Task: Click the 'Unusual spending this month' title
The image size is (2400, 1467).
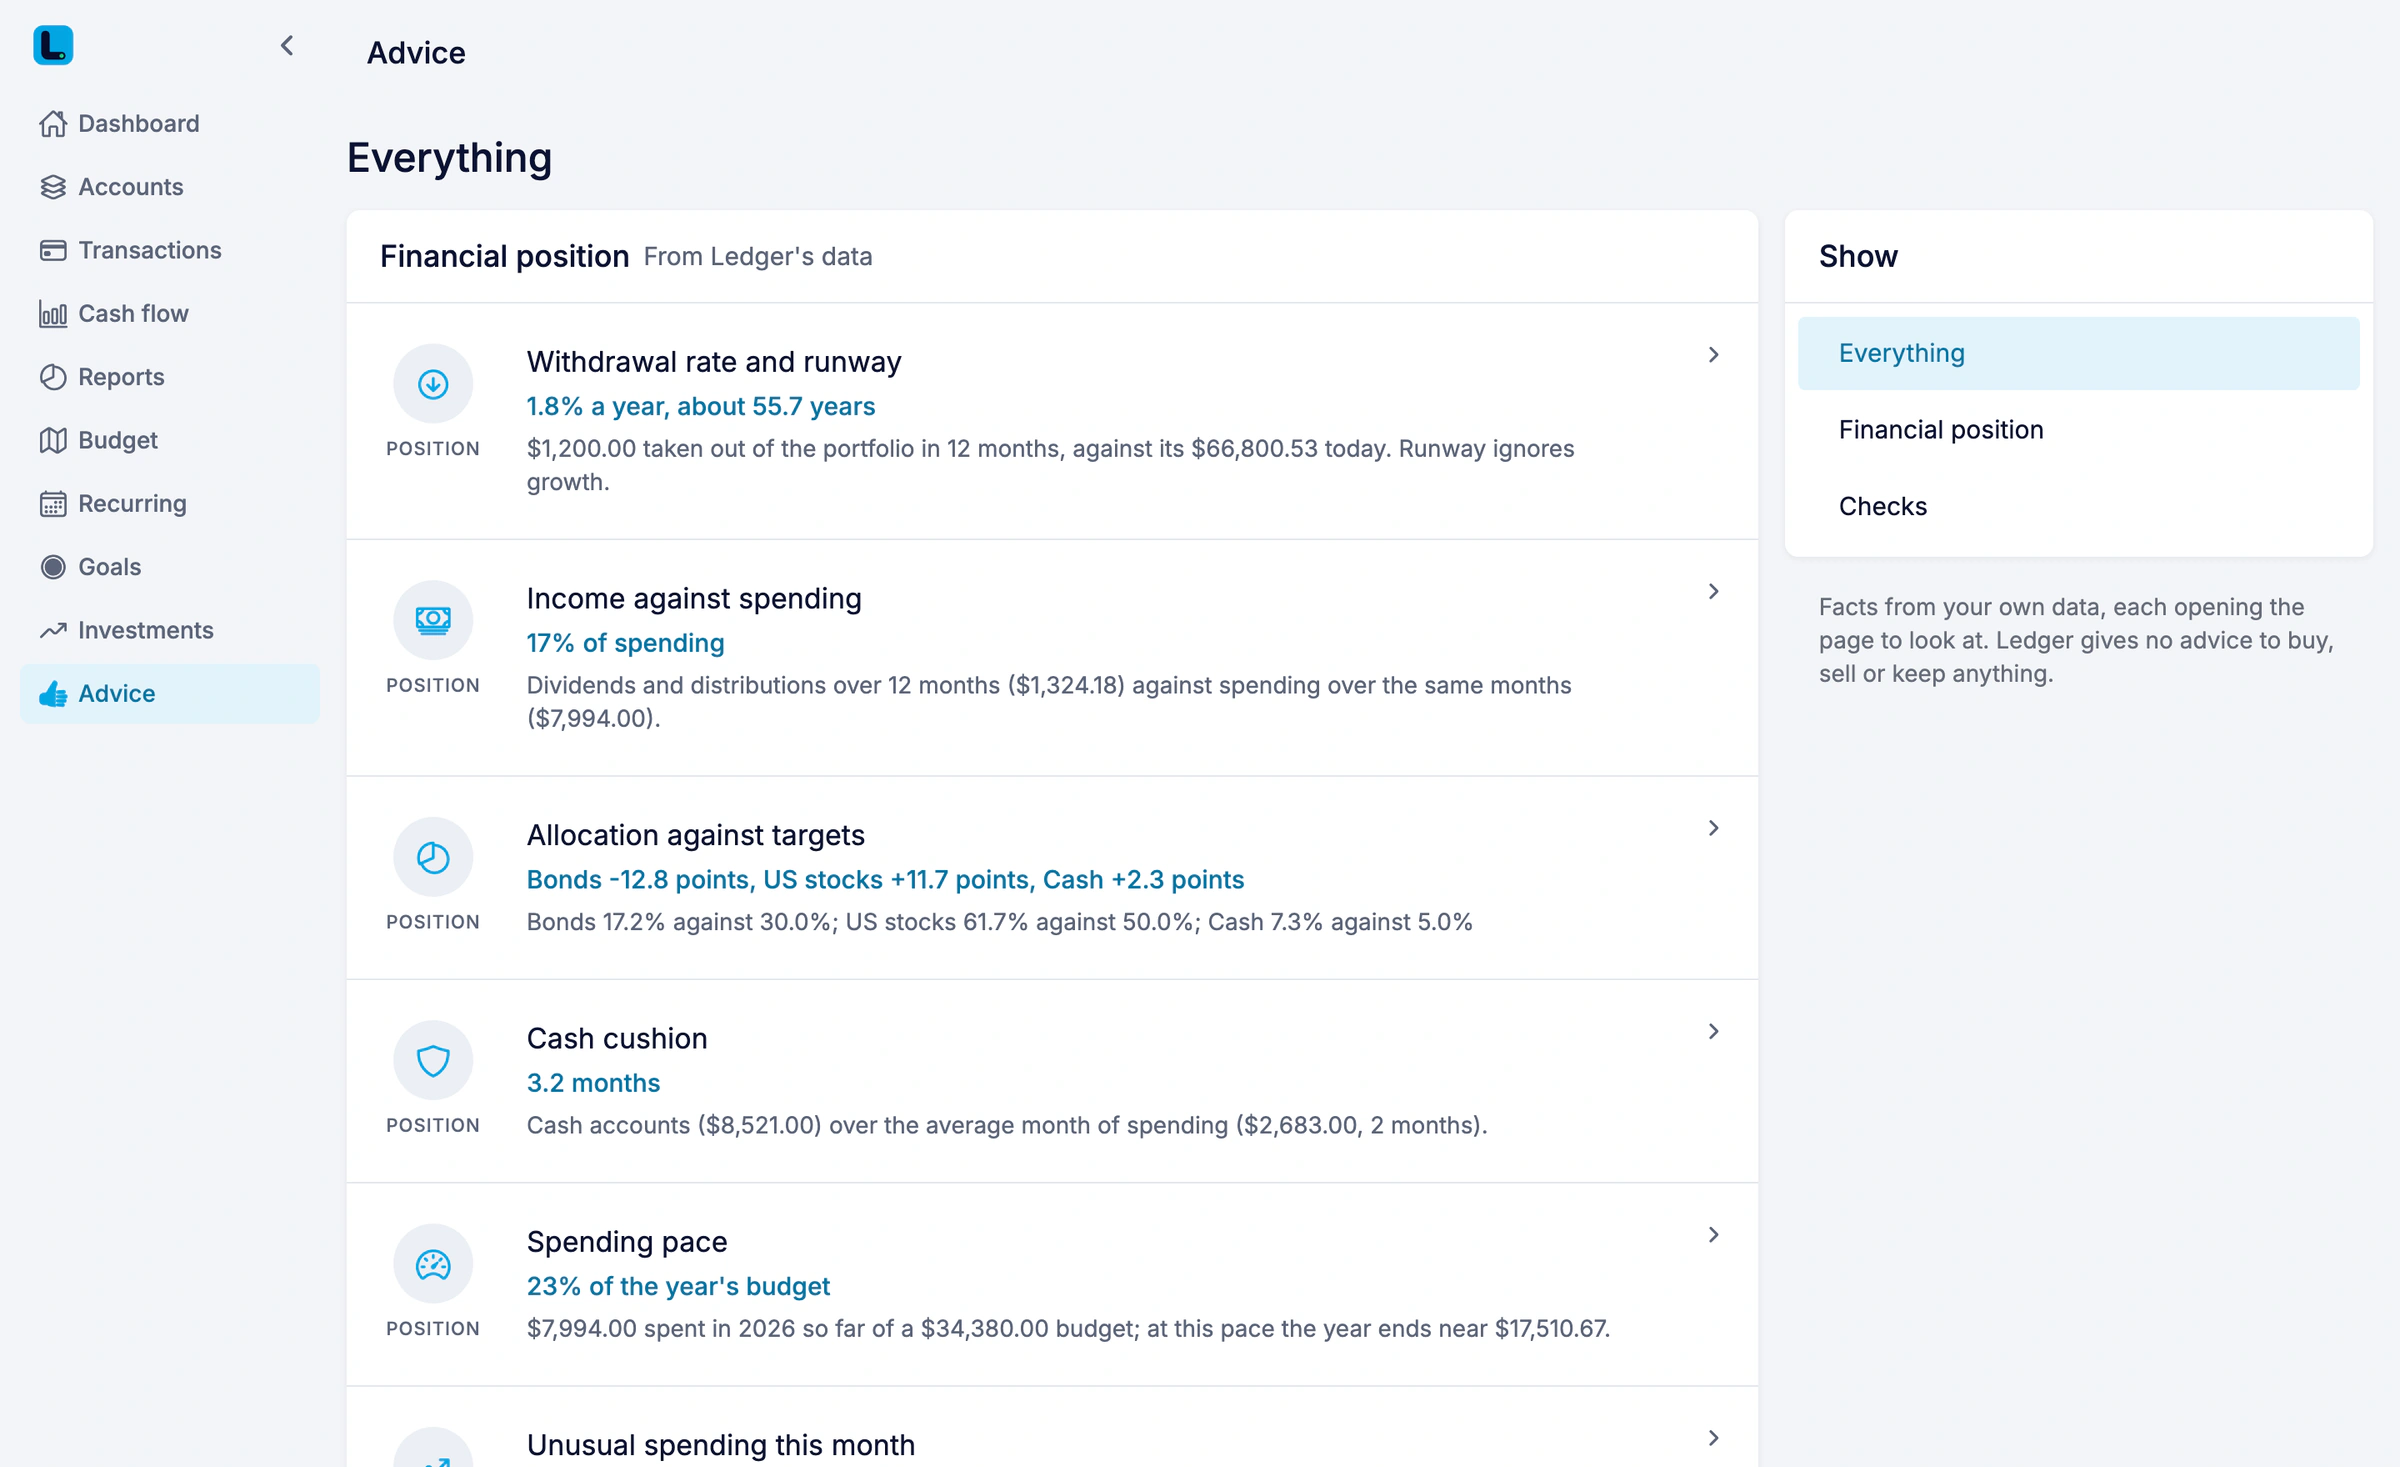Action: pyautogui.click(x=721, y=1445)
